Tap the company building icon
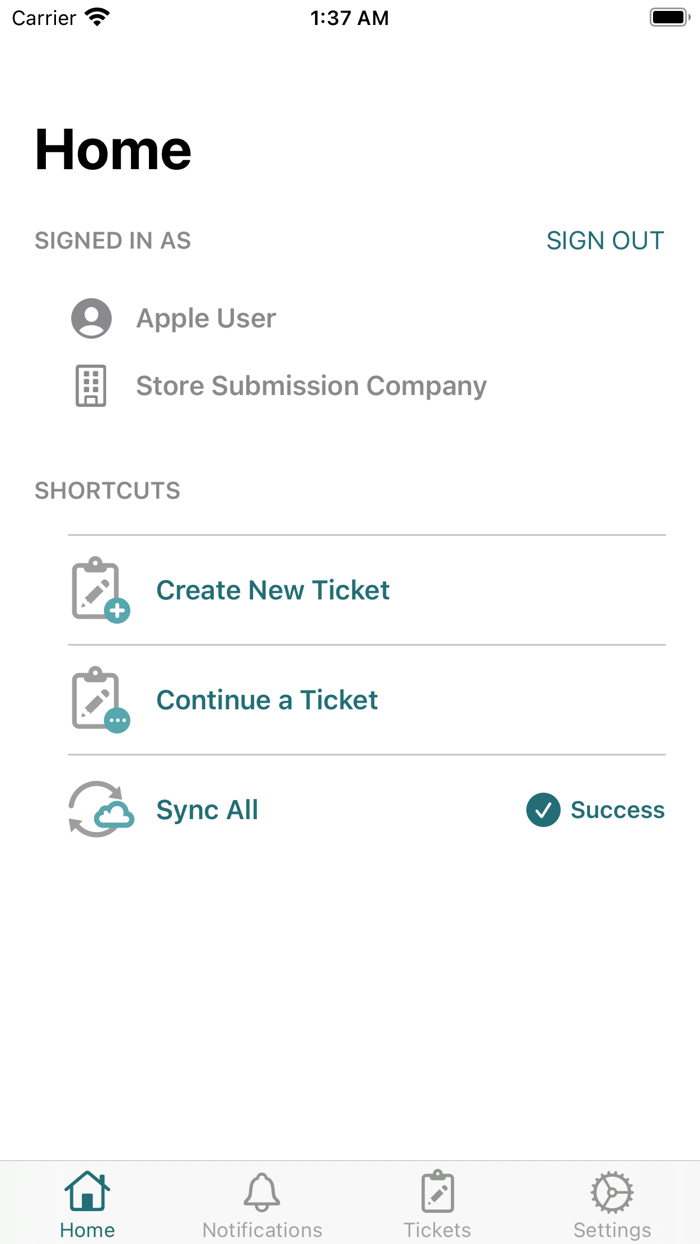 [x=91, y=386]
